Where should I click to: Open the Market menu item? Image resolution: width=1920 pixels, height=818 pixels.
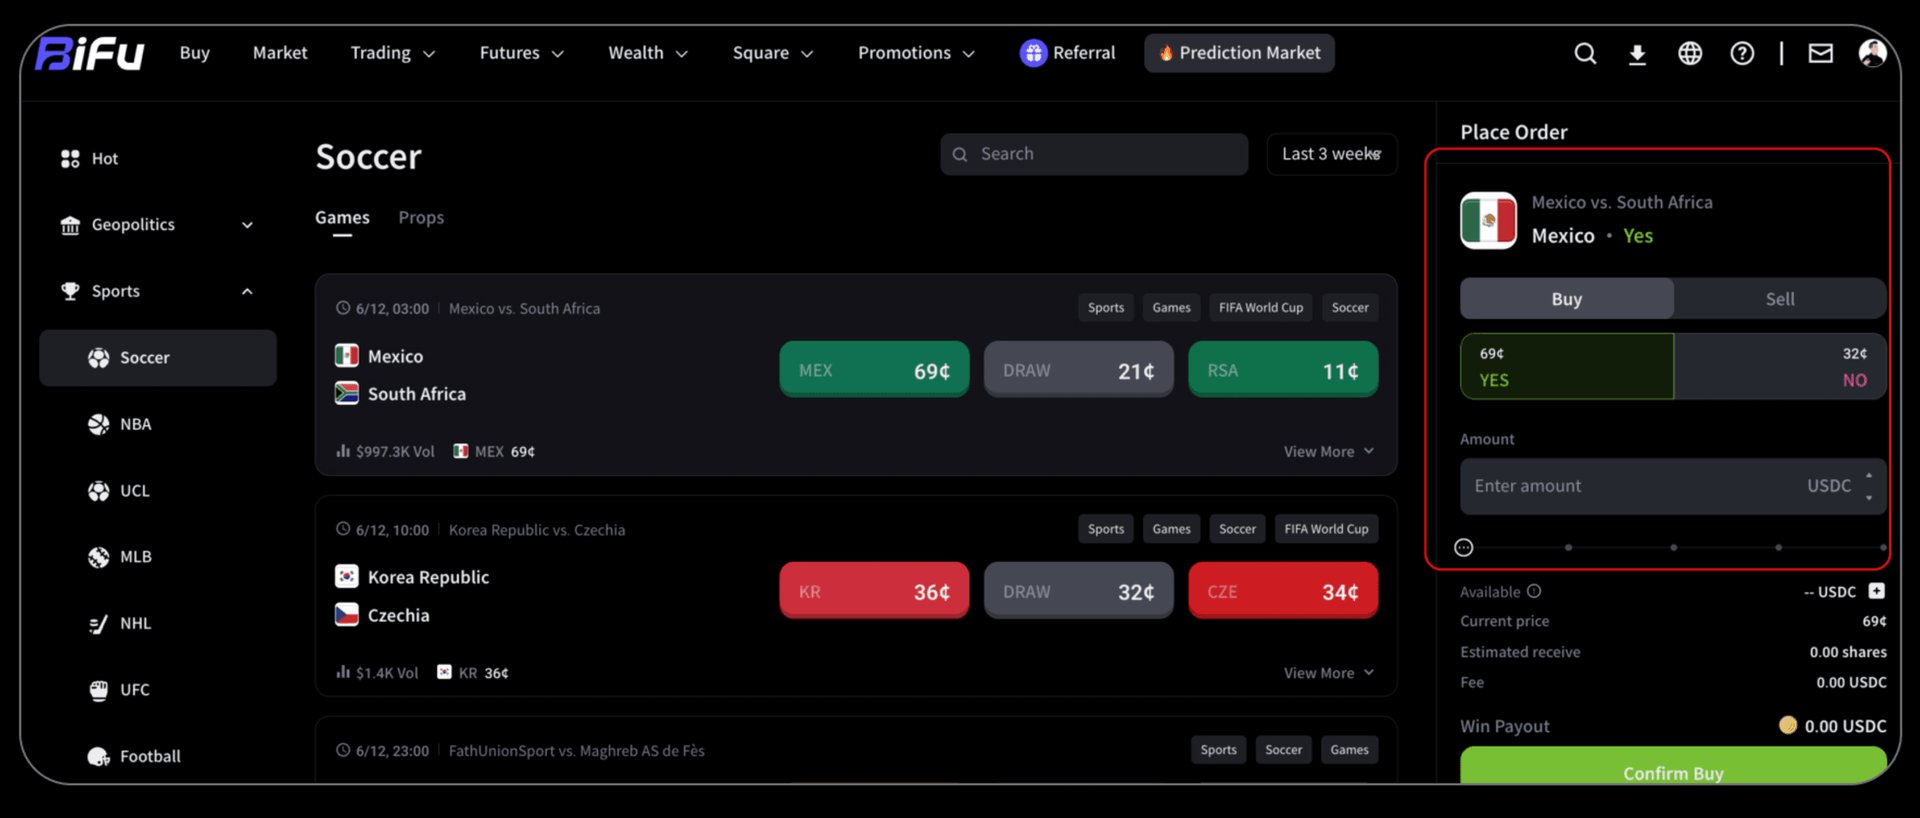point(280,53)
